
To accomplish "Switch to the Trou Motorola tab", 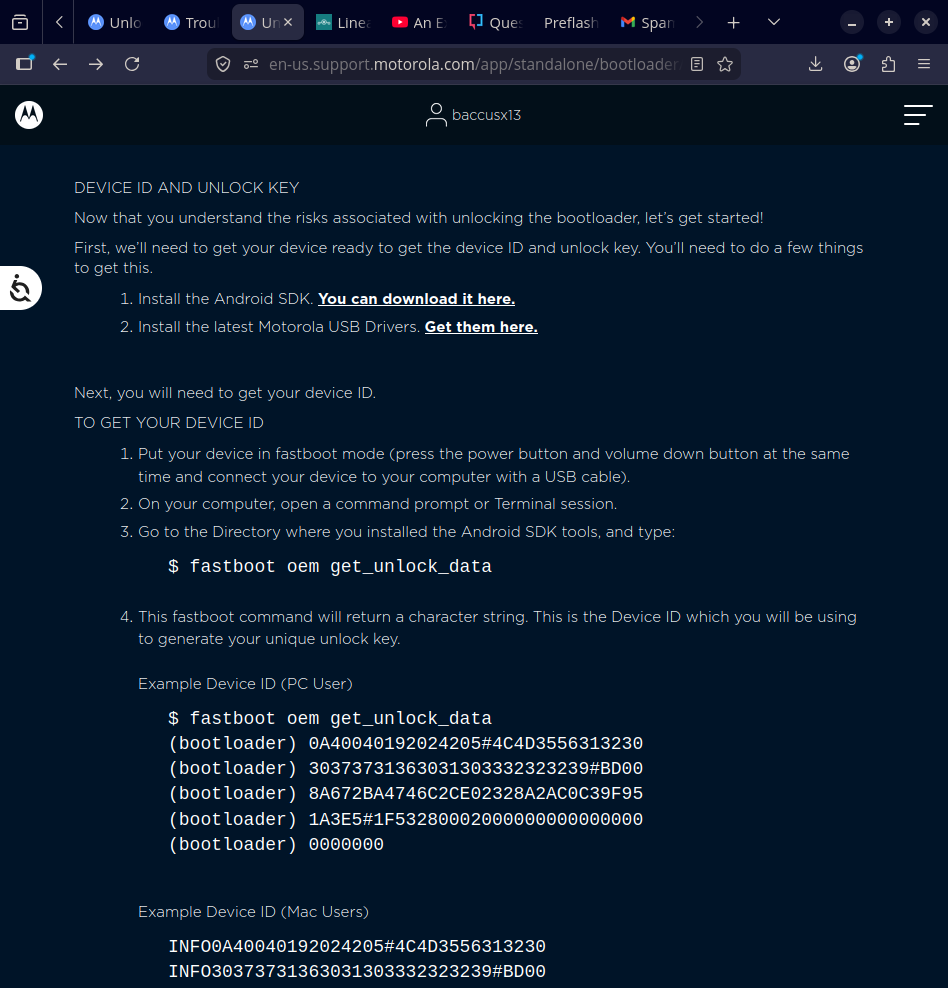I will pyautogui.click(x=191, y=23).
